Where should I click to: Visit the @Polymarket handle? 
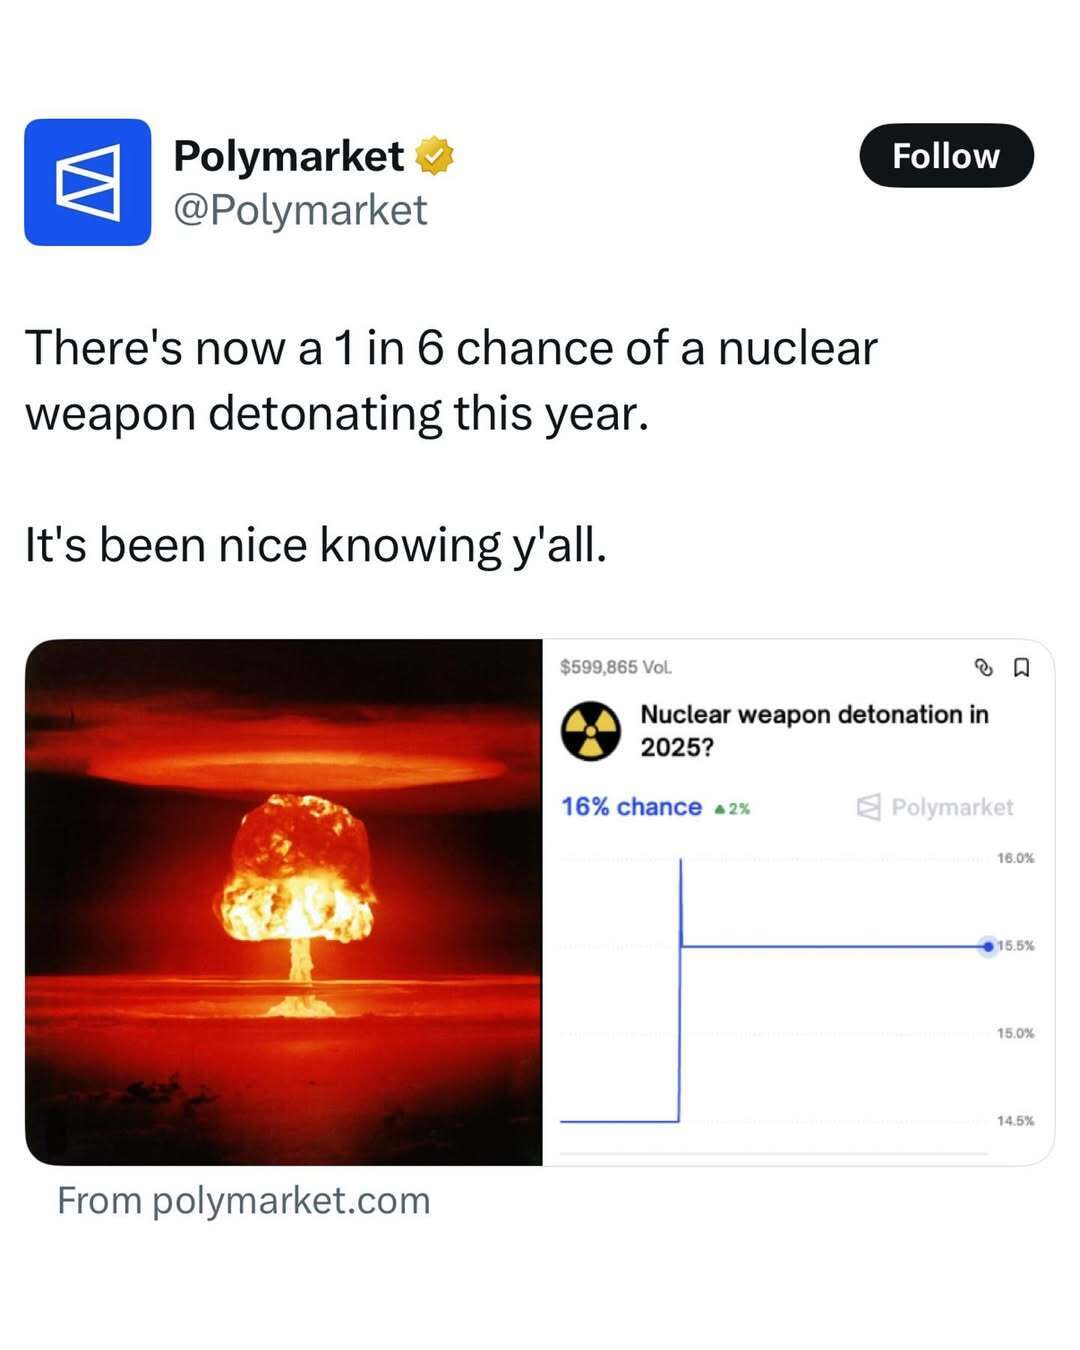pos(300,210)
